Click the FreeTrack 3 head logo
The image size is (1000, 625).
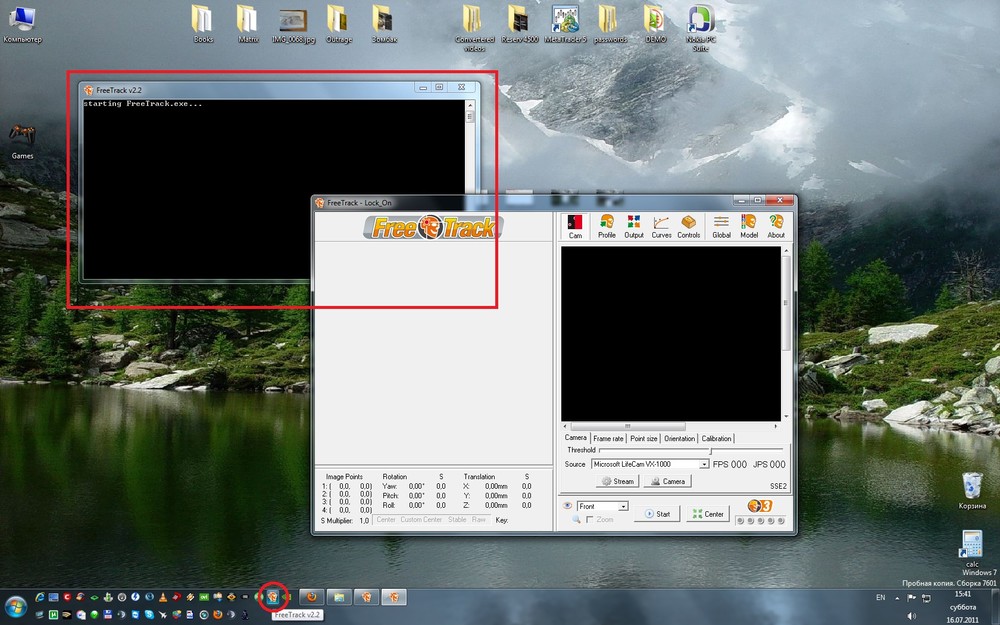pos(760,506)
